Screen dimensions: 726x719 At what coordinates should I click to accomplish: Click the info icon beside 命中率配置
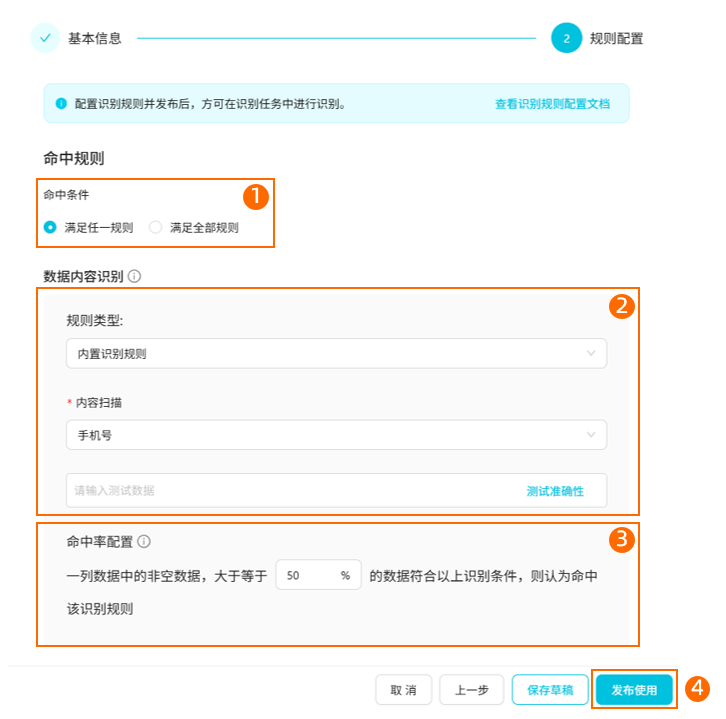click(x=144, y=541)
